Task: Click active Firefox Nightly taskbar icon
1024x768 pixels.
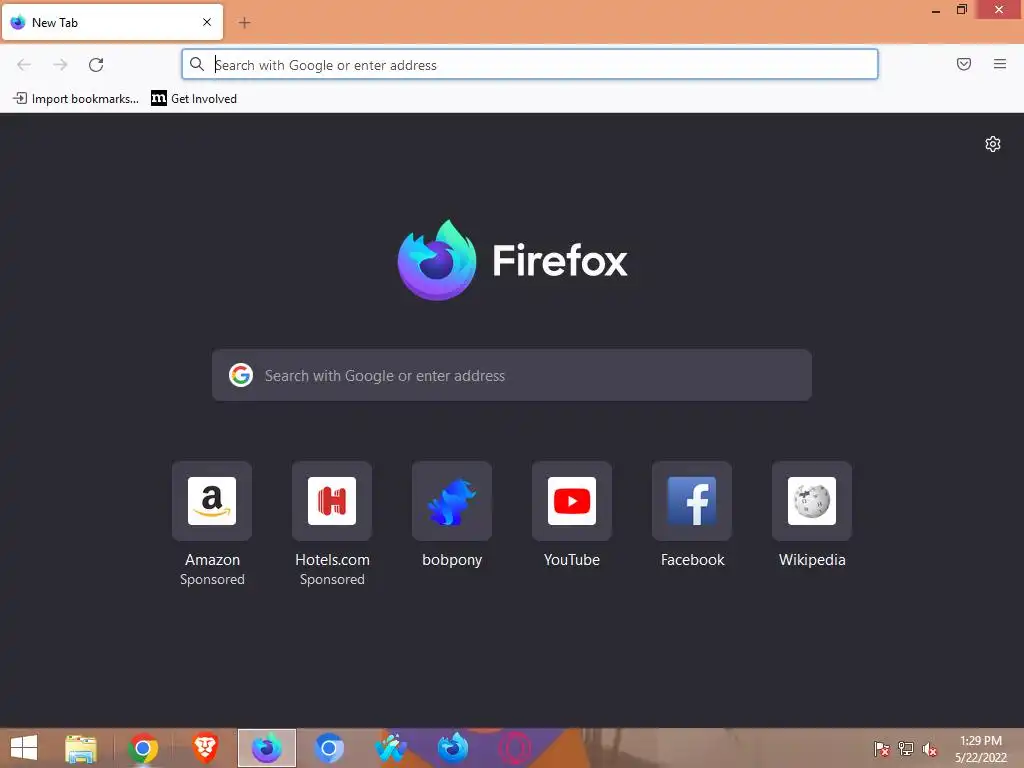Action: tap(267, 748)
